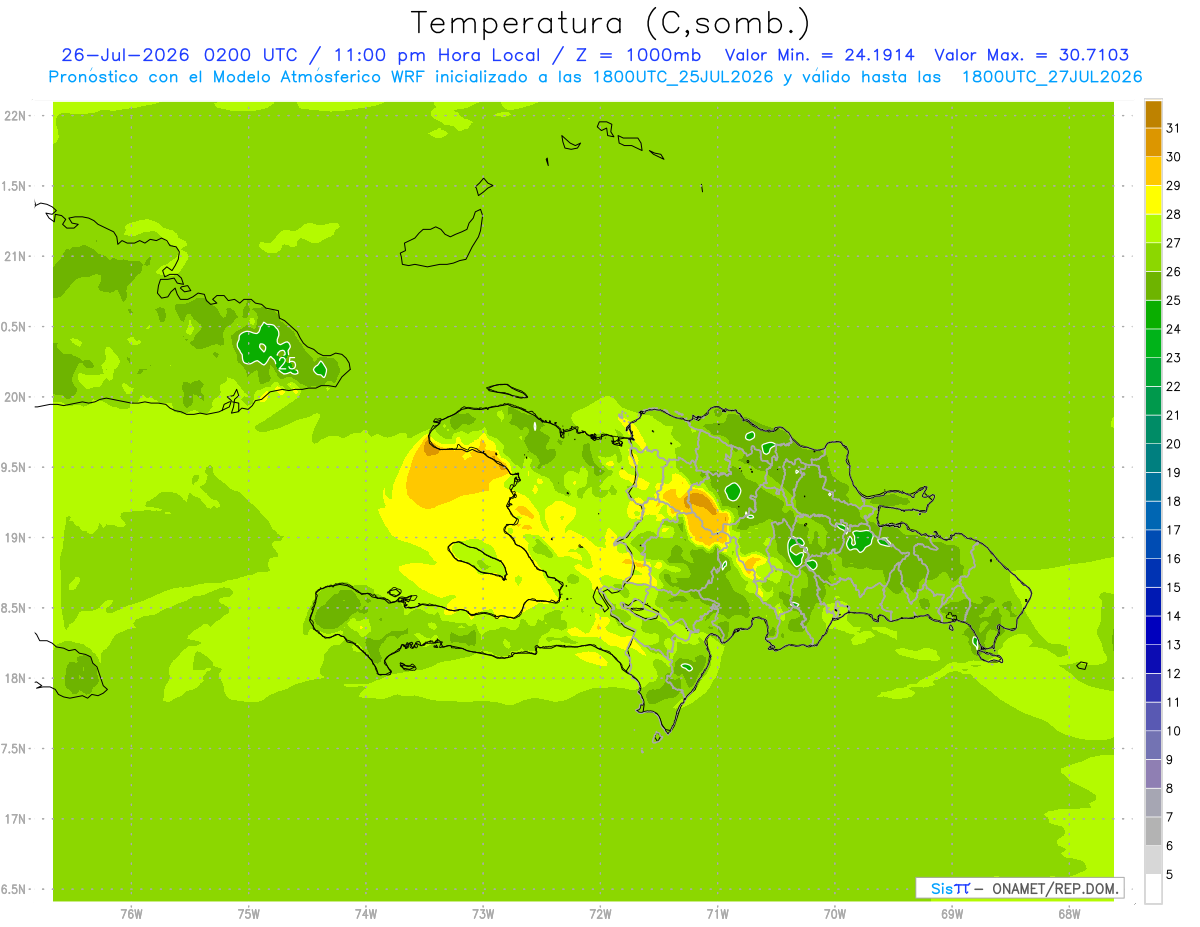Select the lime legend swatch between 27 and 28
The width and height of the screenshot is (1200, 927).
click(x=1153, y=228)
